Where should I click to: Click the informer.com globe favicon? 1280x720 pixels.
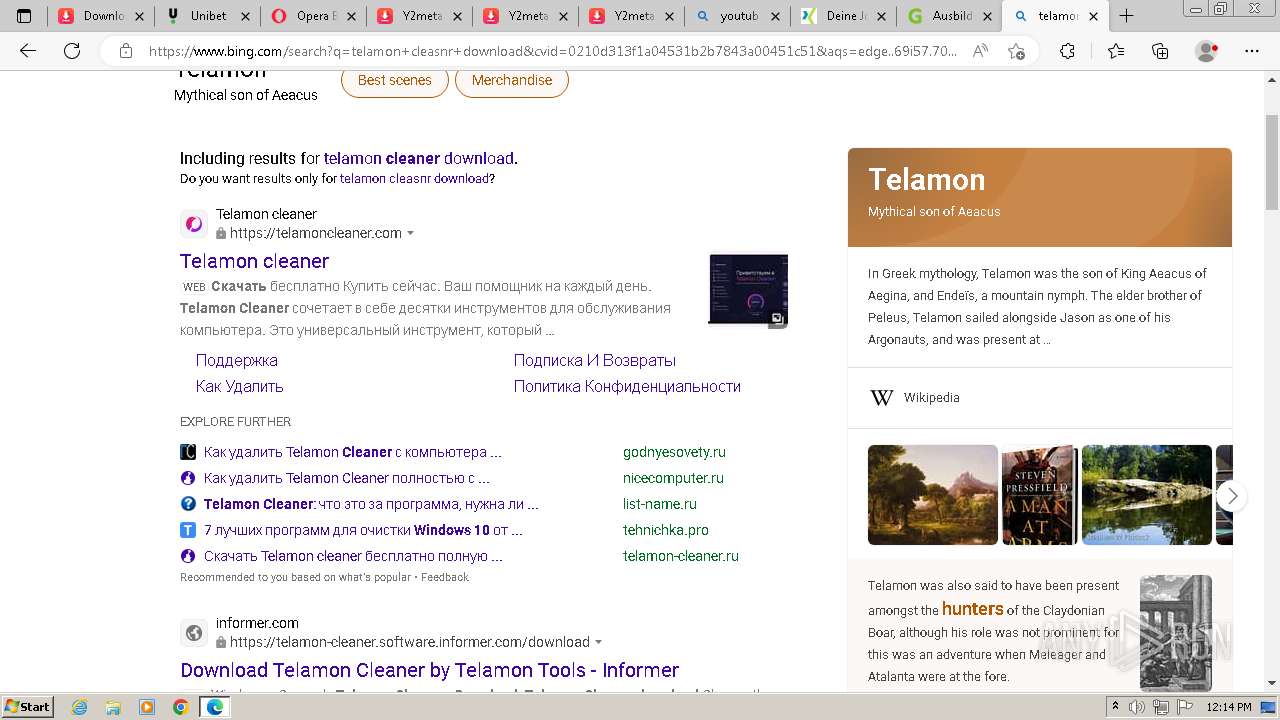(x=194, y=633)
